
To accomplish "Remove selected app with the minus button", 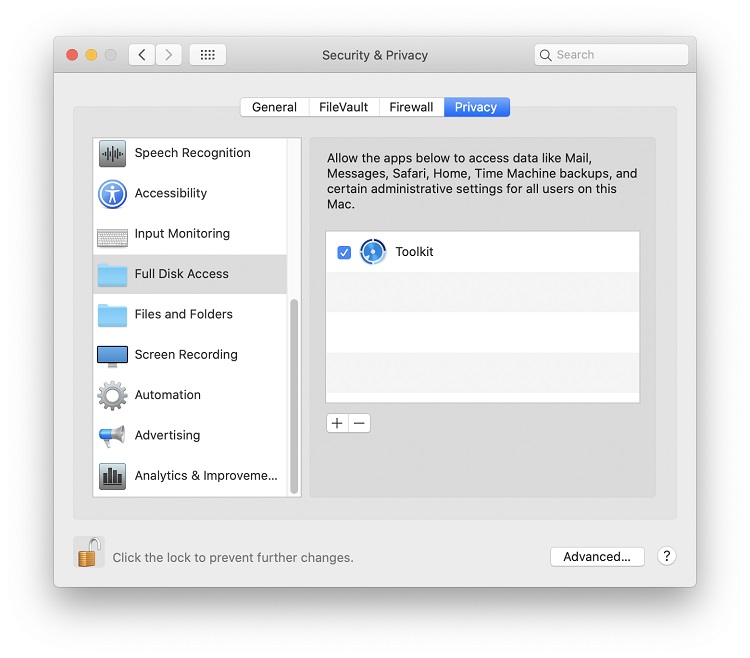I will pos(359,423).
